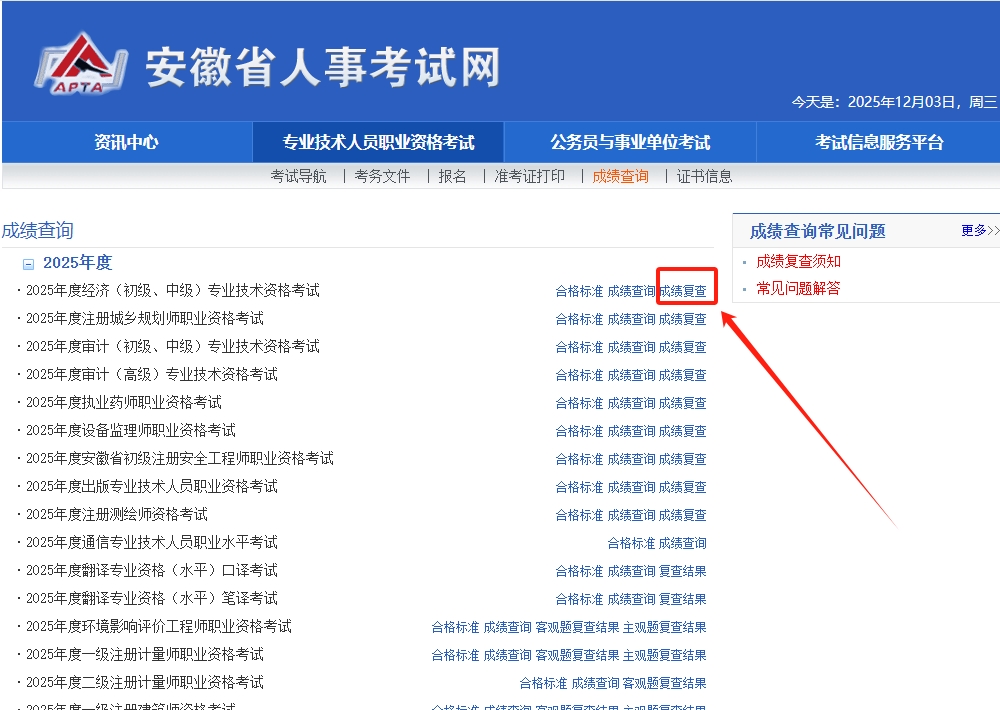Open 客观题复查结果 for 二级注册计量师考试
The image size is (1000, 710).
pyautogui.click(x=664, y=683)
